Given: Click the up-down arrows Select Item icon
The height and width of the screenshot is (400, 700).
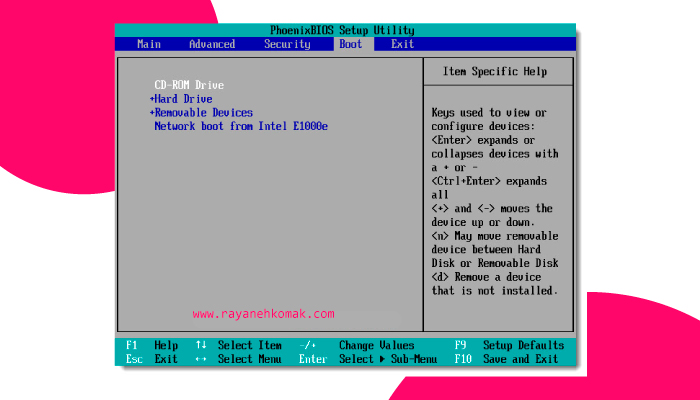Looking at the screenshot, I should (x=201, y=345).
